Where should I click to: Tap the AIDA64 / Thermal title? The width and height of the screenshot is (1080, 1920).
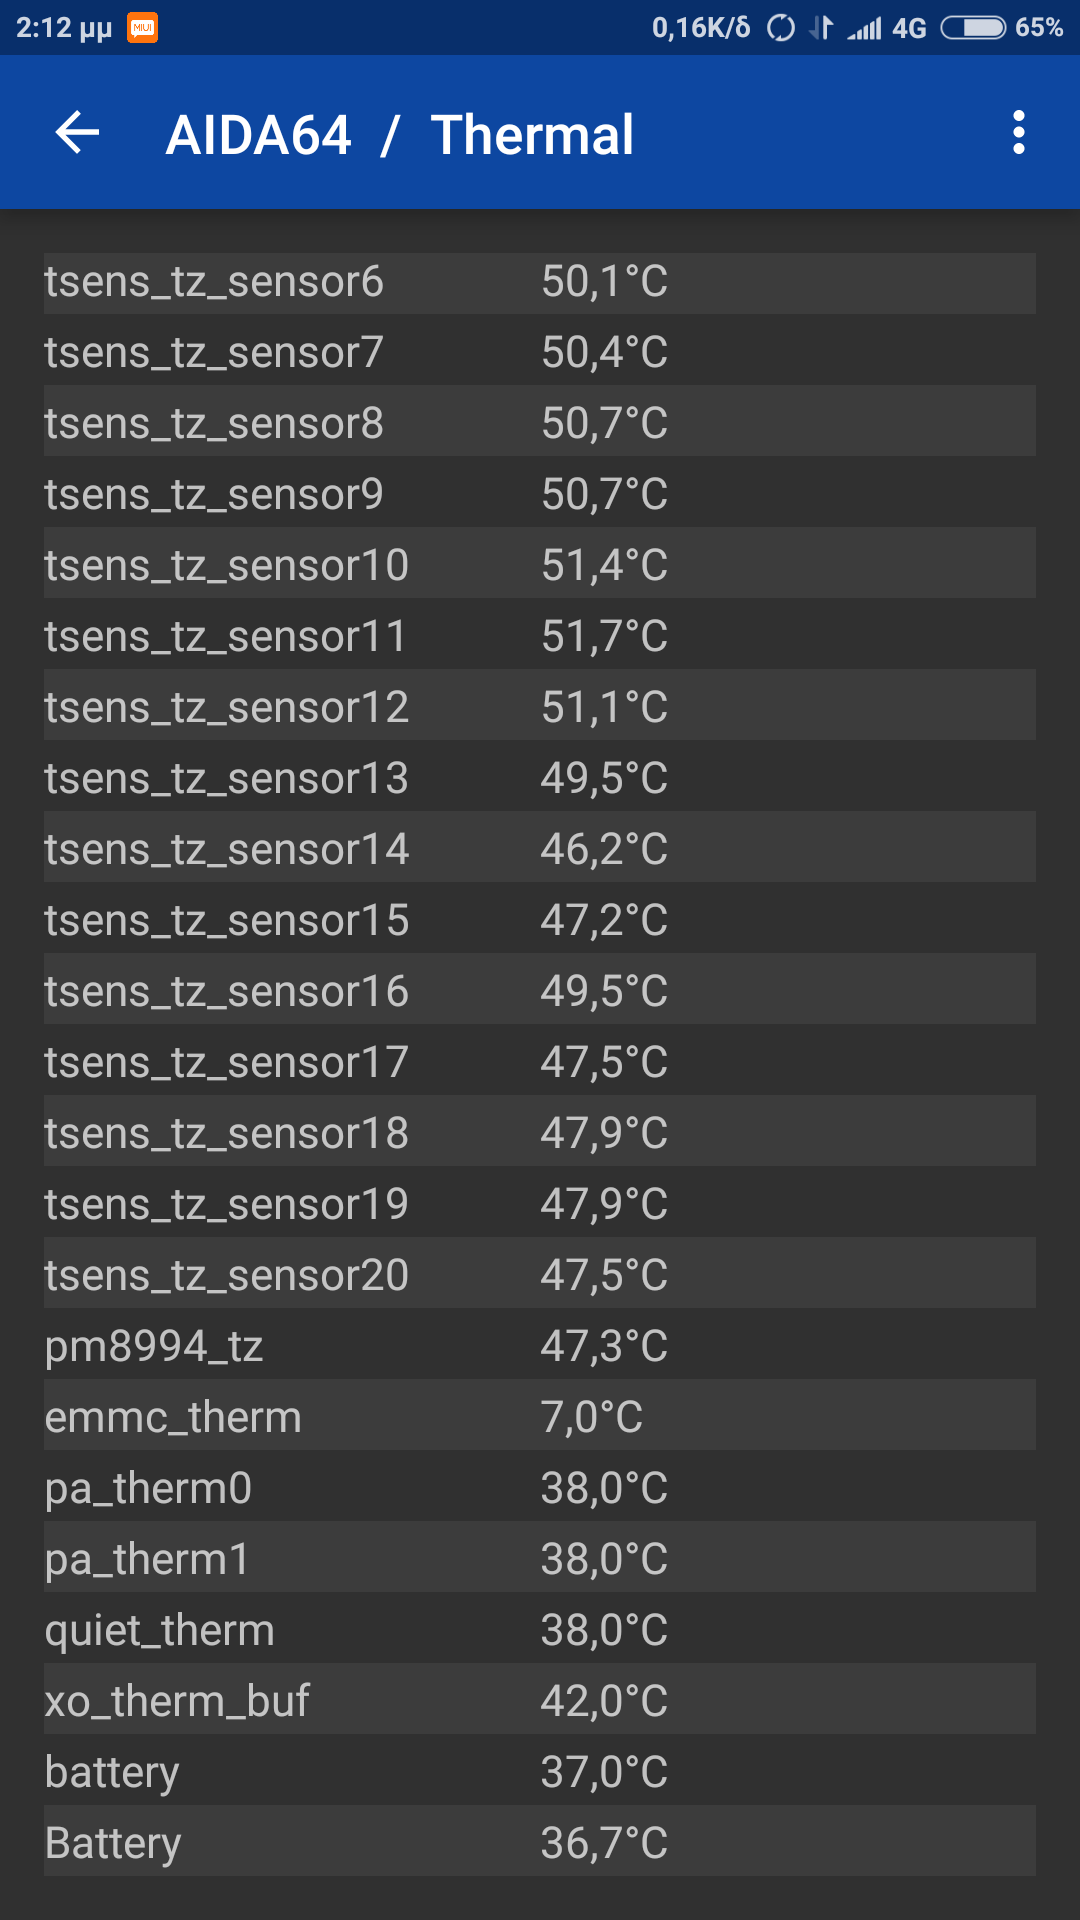point(399,135)
